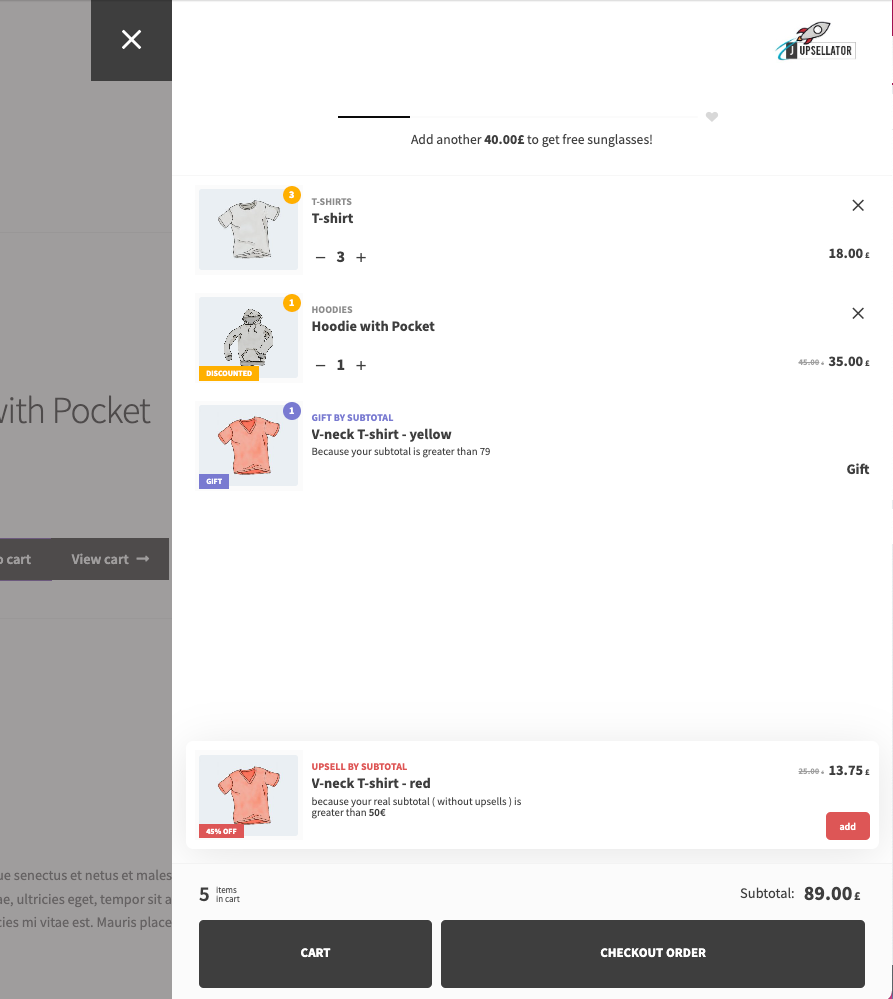The width and height of the screenshot is (893, 999).
Task: Open the T-shirt product title link
Action: [332, 219]
